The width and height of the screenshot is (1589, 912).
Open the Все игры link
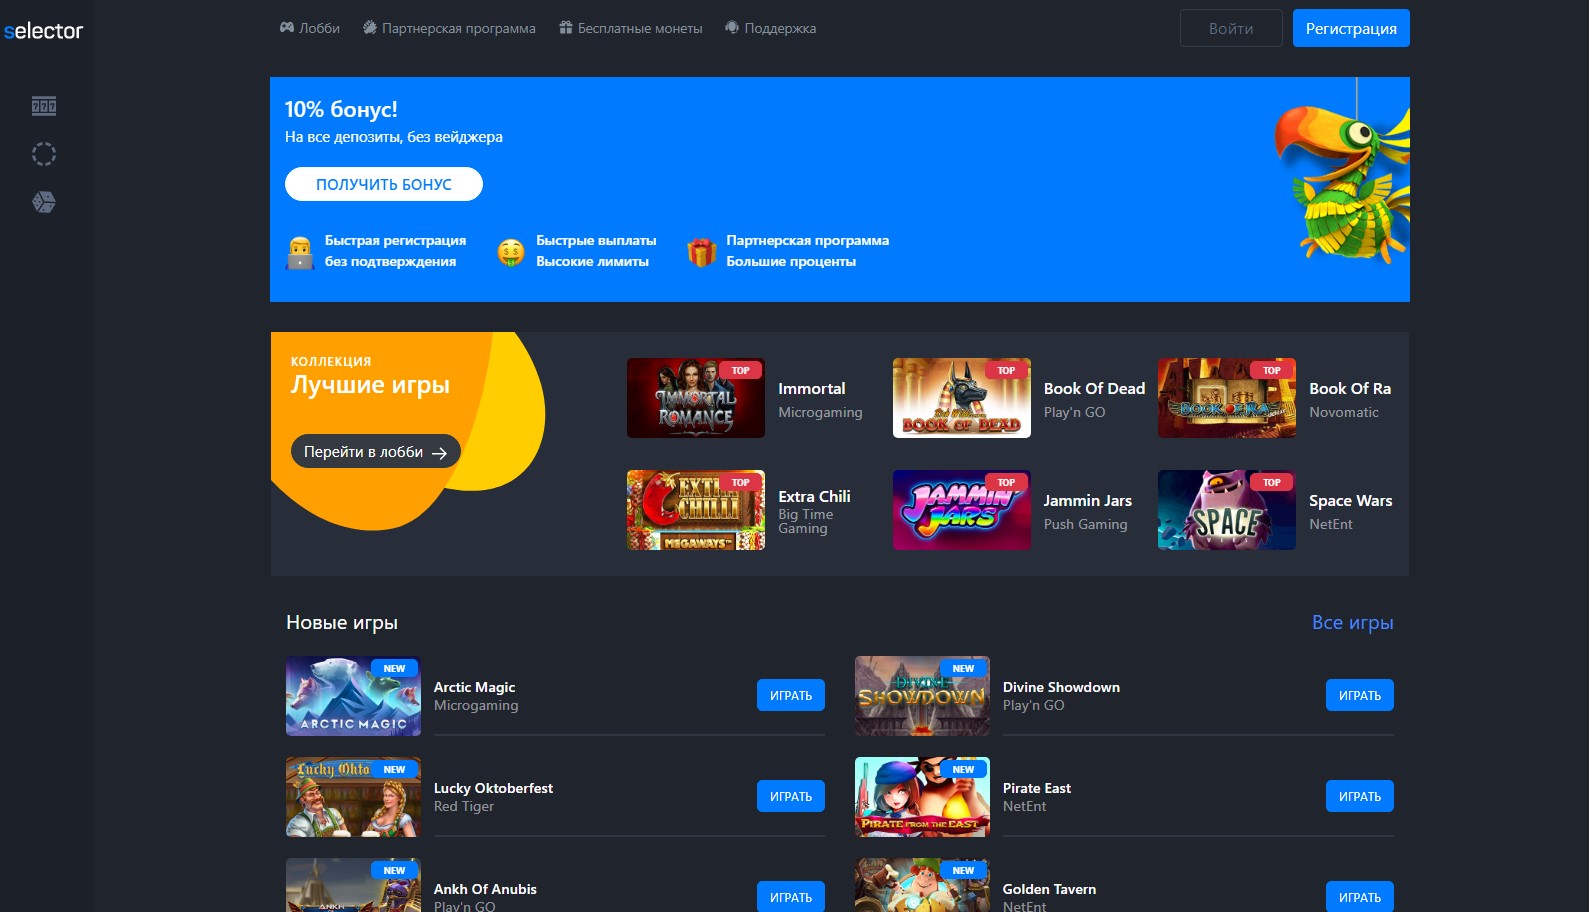(1352, 622)
